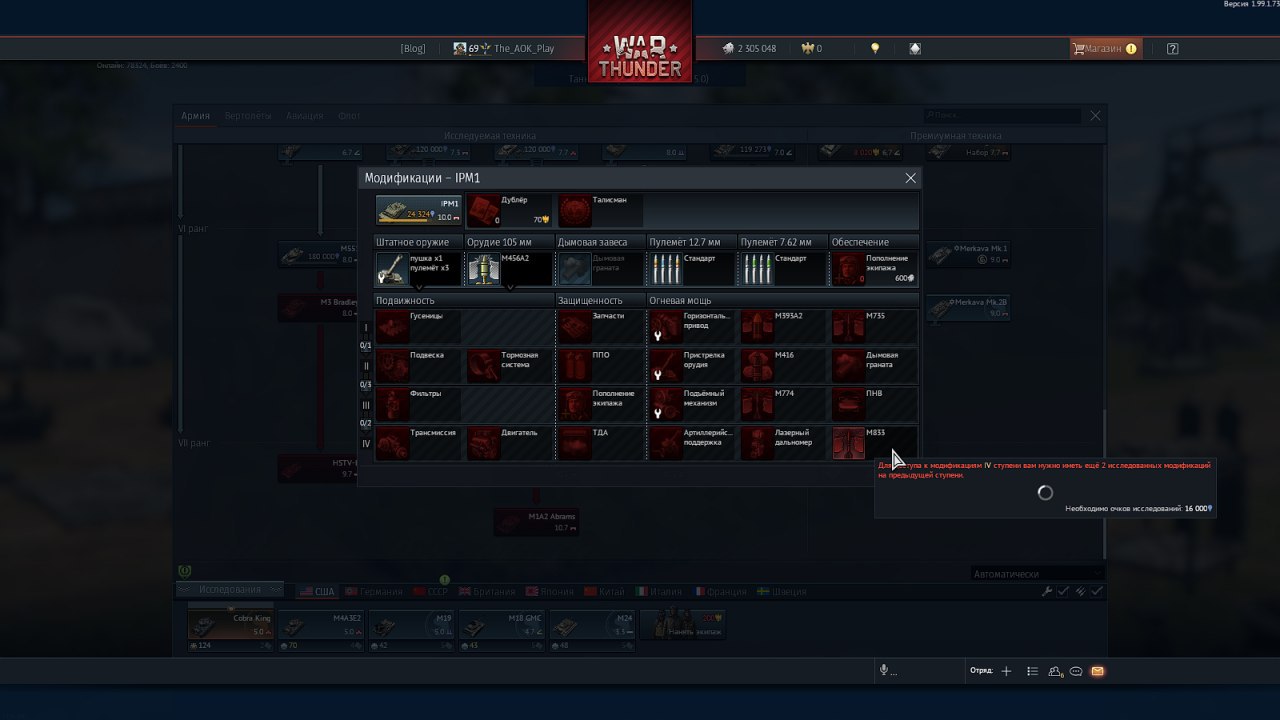Select the СССР nation tab
This screenshot has width=1280, height=720.
pyautogui.click(x=430, y=592)
